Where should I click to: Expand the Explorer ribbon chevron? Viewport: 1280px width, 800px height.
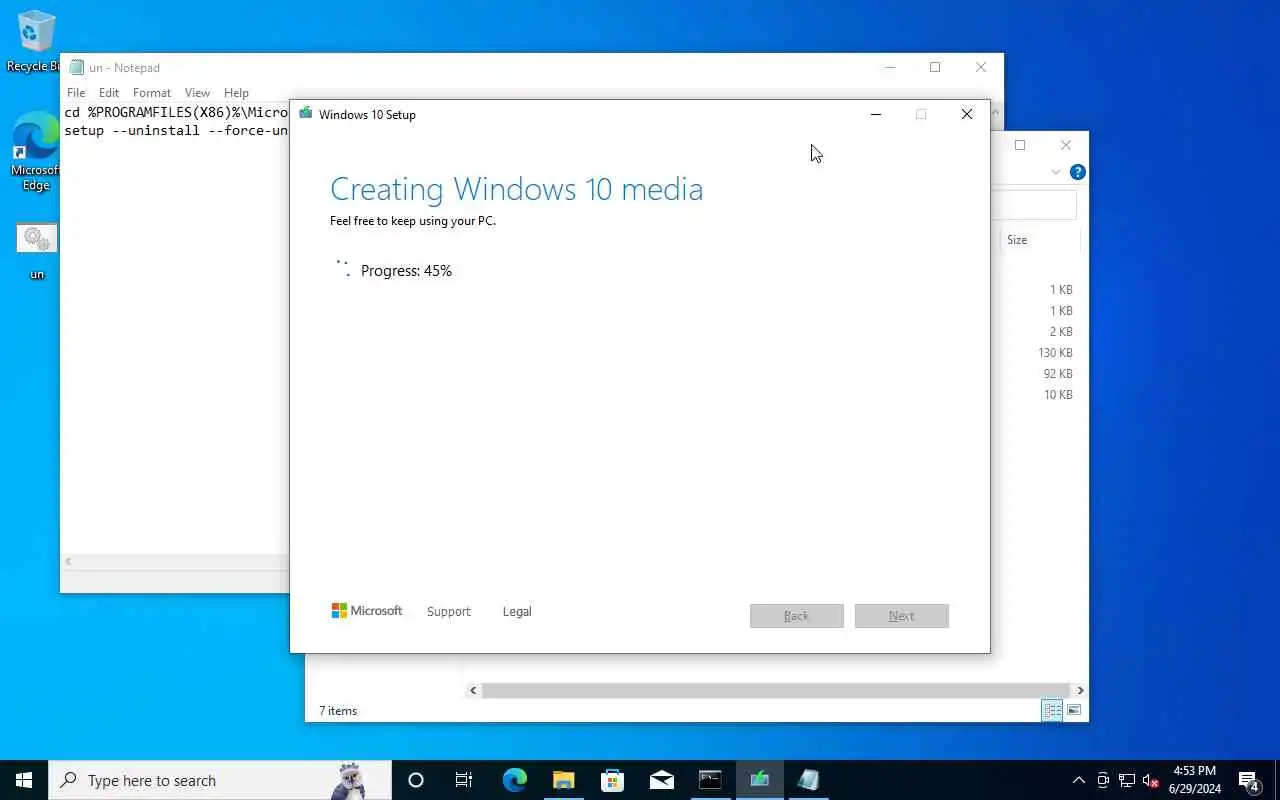[x=1055, y=172]
